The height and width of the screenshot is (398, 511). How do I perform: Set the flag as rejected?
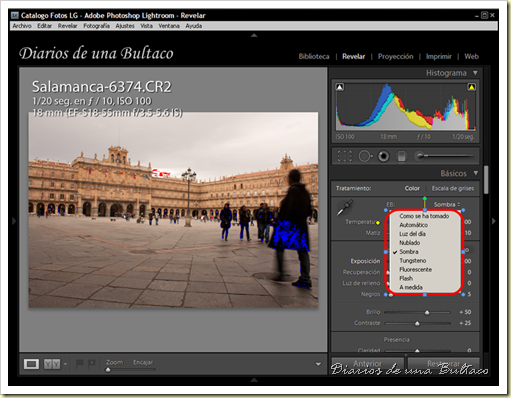coord(91,363)
